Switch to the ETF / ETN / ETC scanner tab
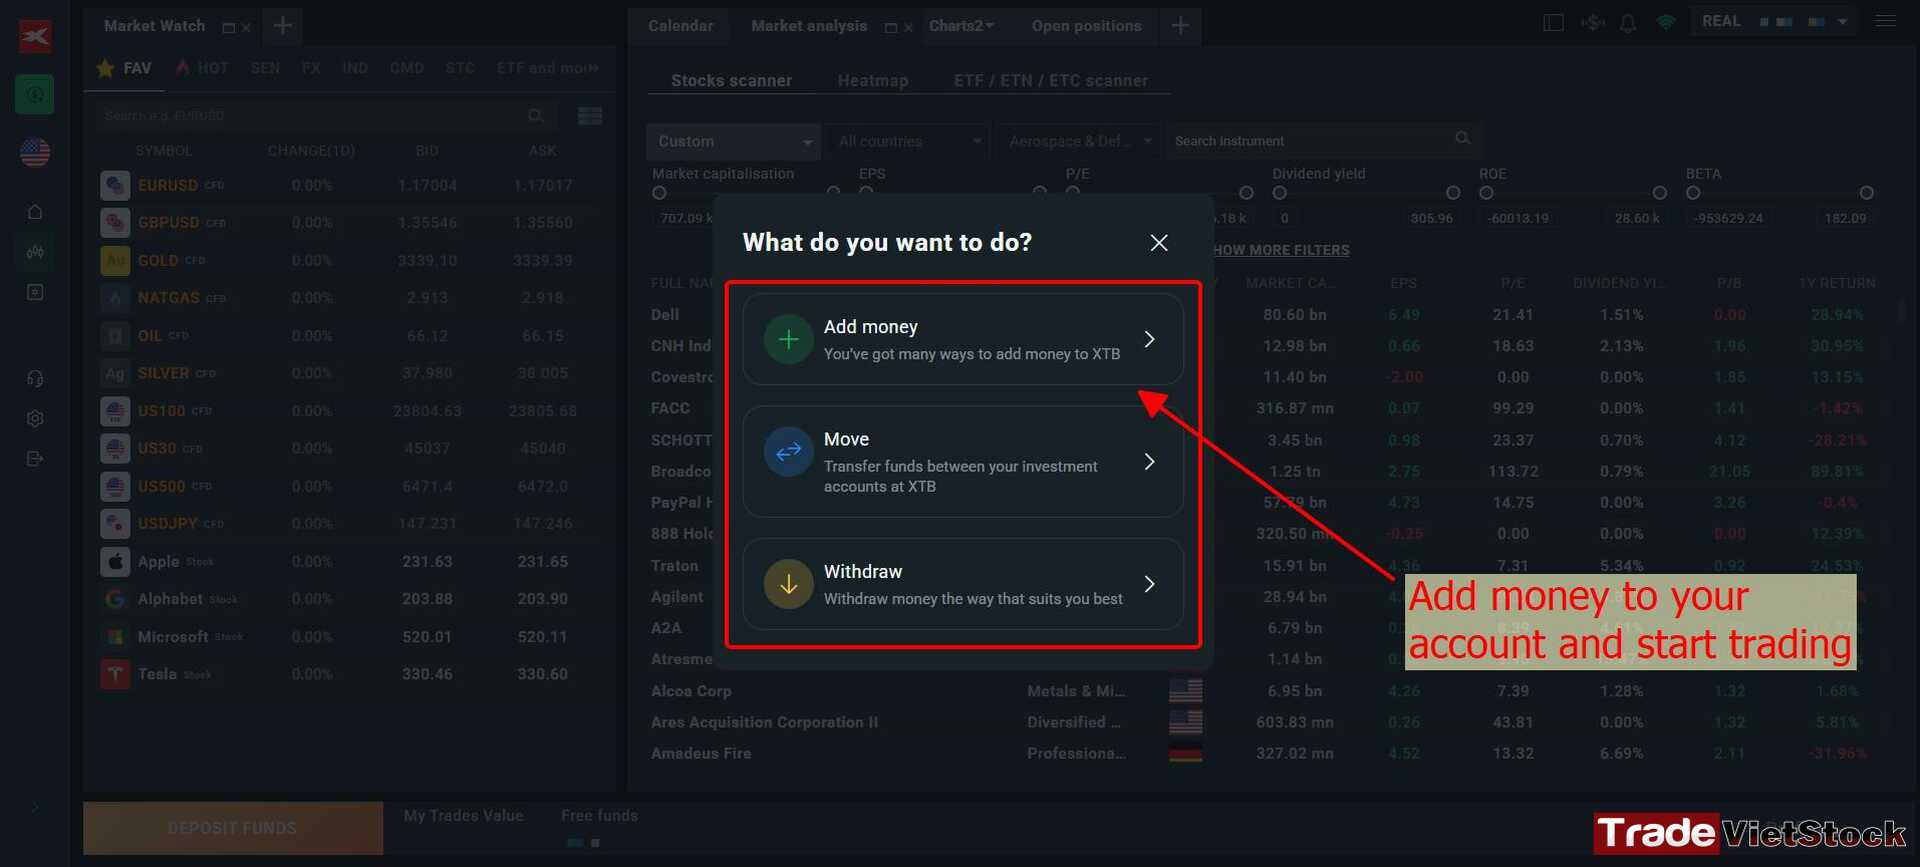Image resolution: width=1920 pixels, height=867 pixels. click(x=1050, y=81)
